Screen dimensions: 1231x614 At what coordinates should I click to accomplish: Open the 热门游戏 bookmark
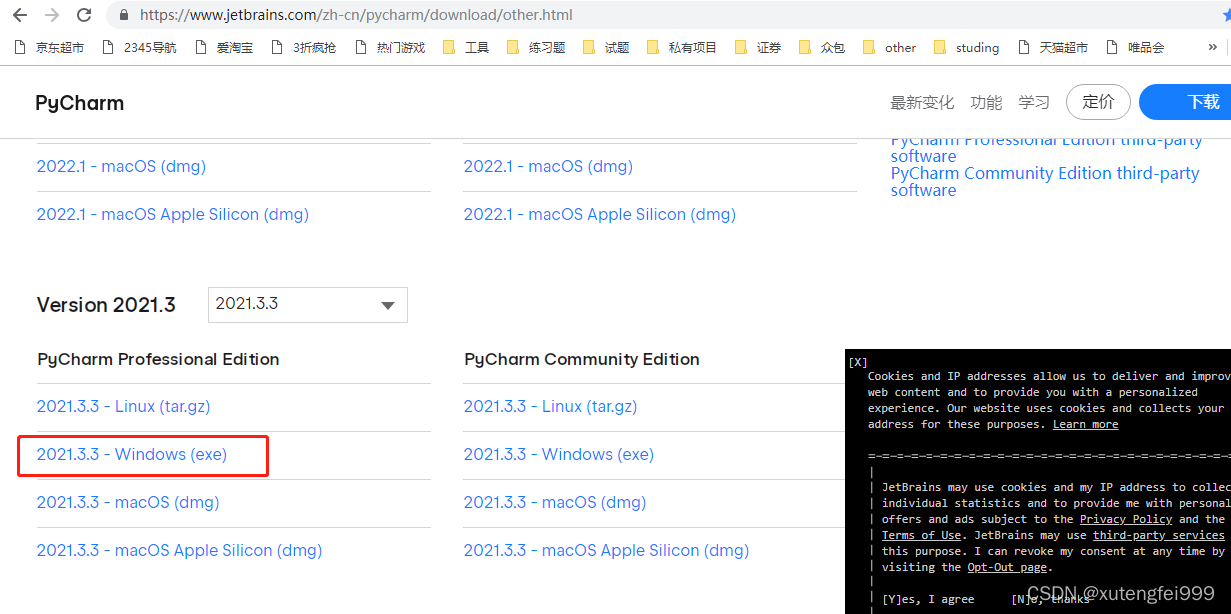point(389,47)
